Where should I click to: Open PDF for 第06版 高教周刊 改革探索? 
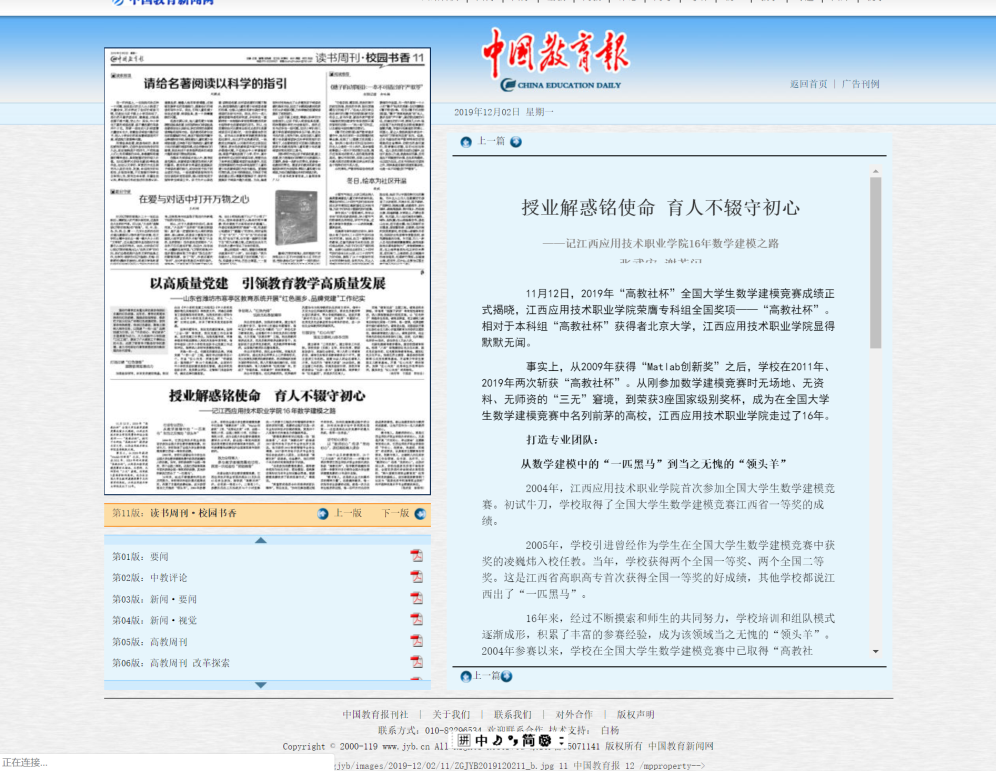[x=417, y=662]
